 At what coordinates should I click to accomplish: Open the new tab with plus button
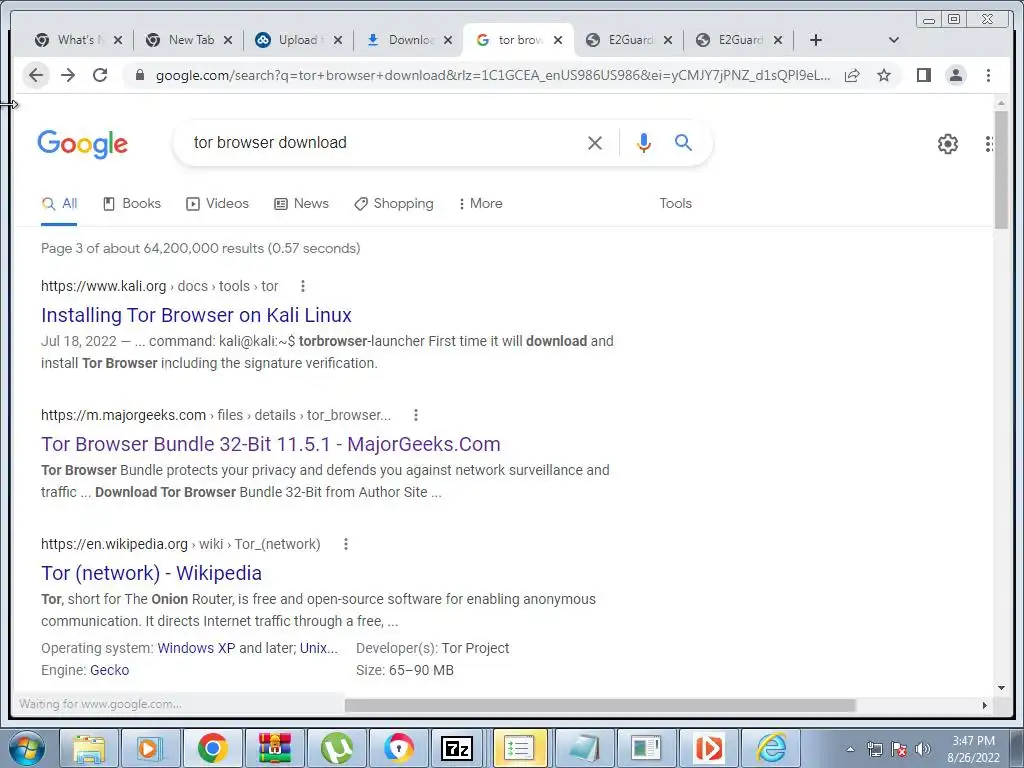click(x=816, y=40)
